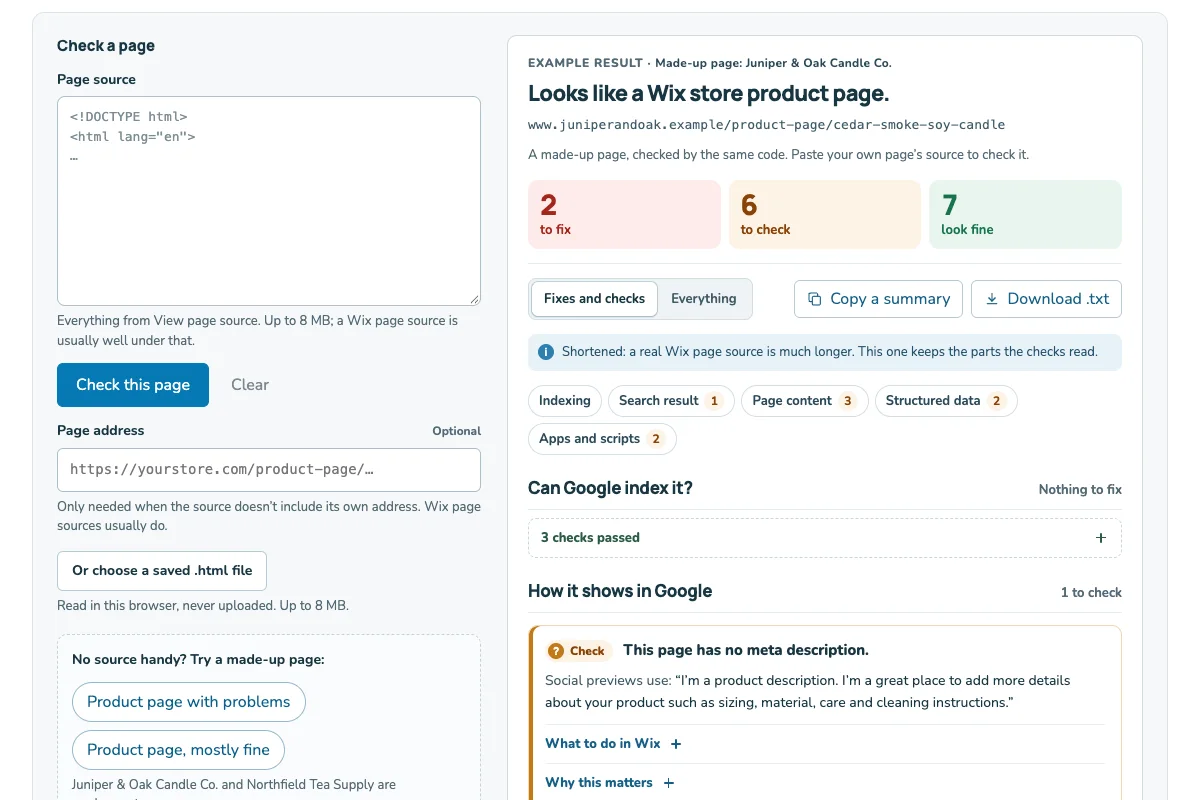The height and width of the screenshot is (800, 1200).
Task: Click the 1 count badge on Search result
Action: point(714,401)
